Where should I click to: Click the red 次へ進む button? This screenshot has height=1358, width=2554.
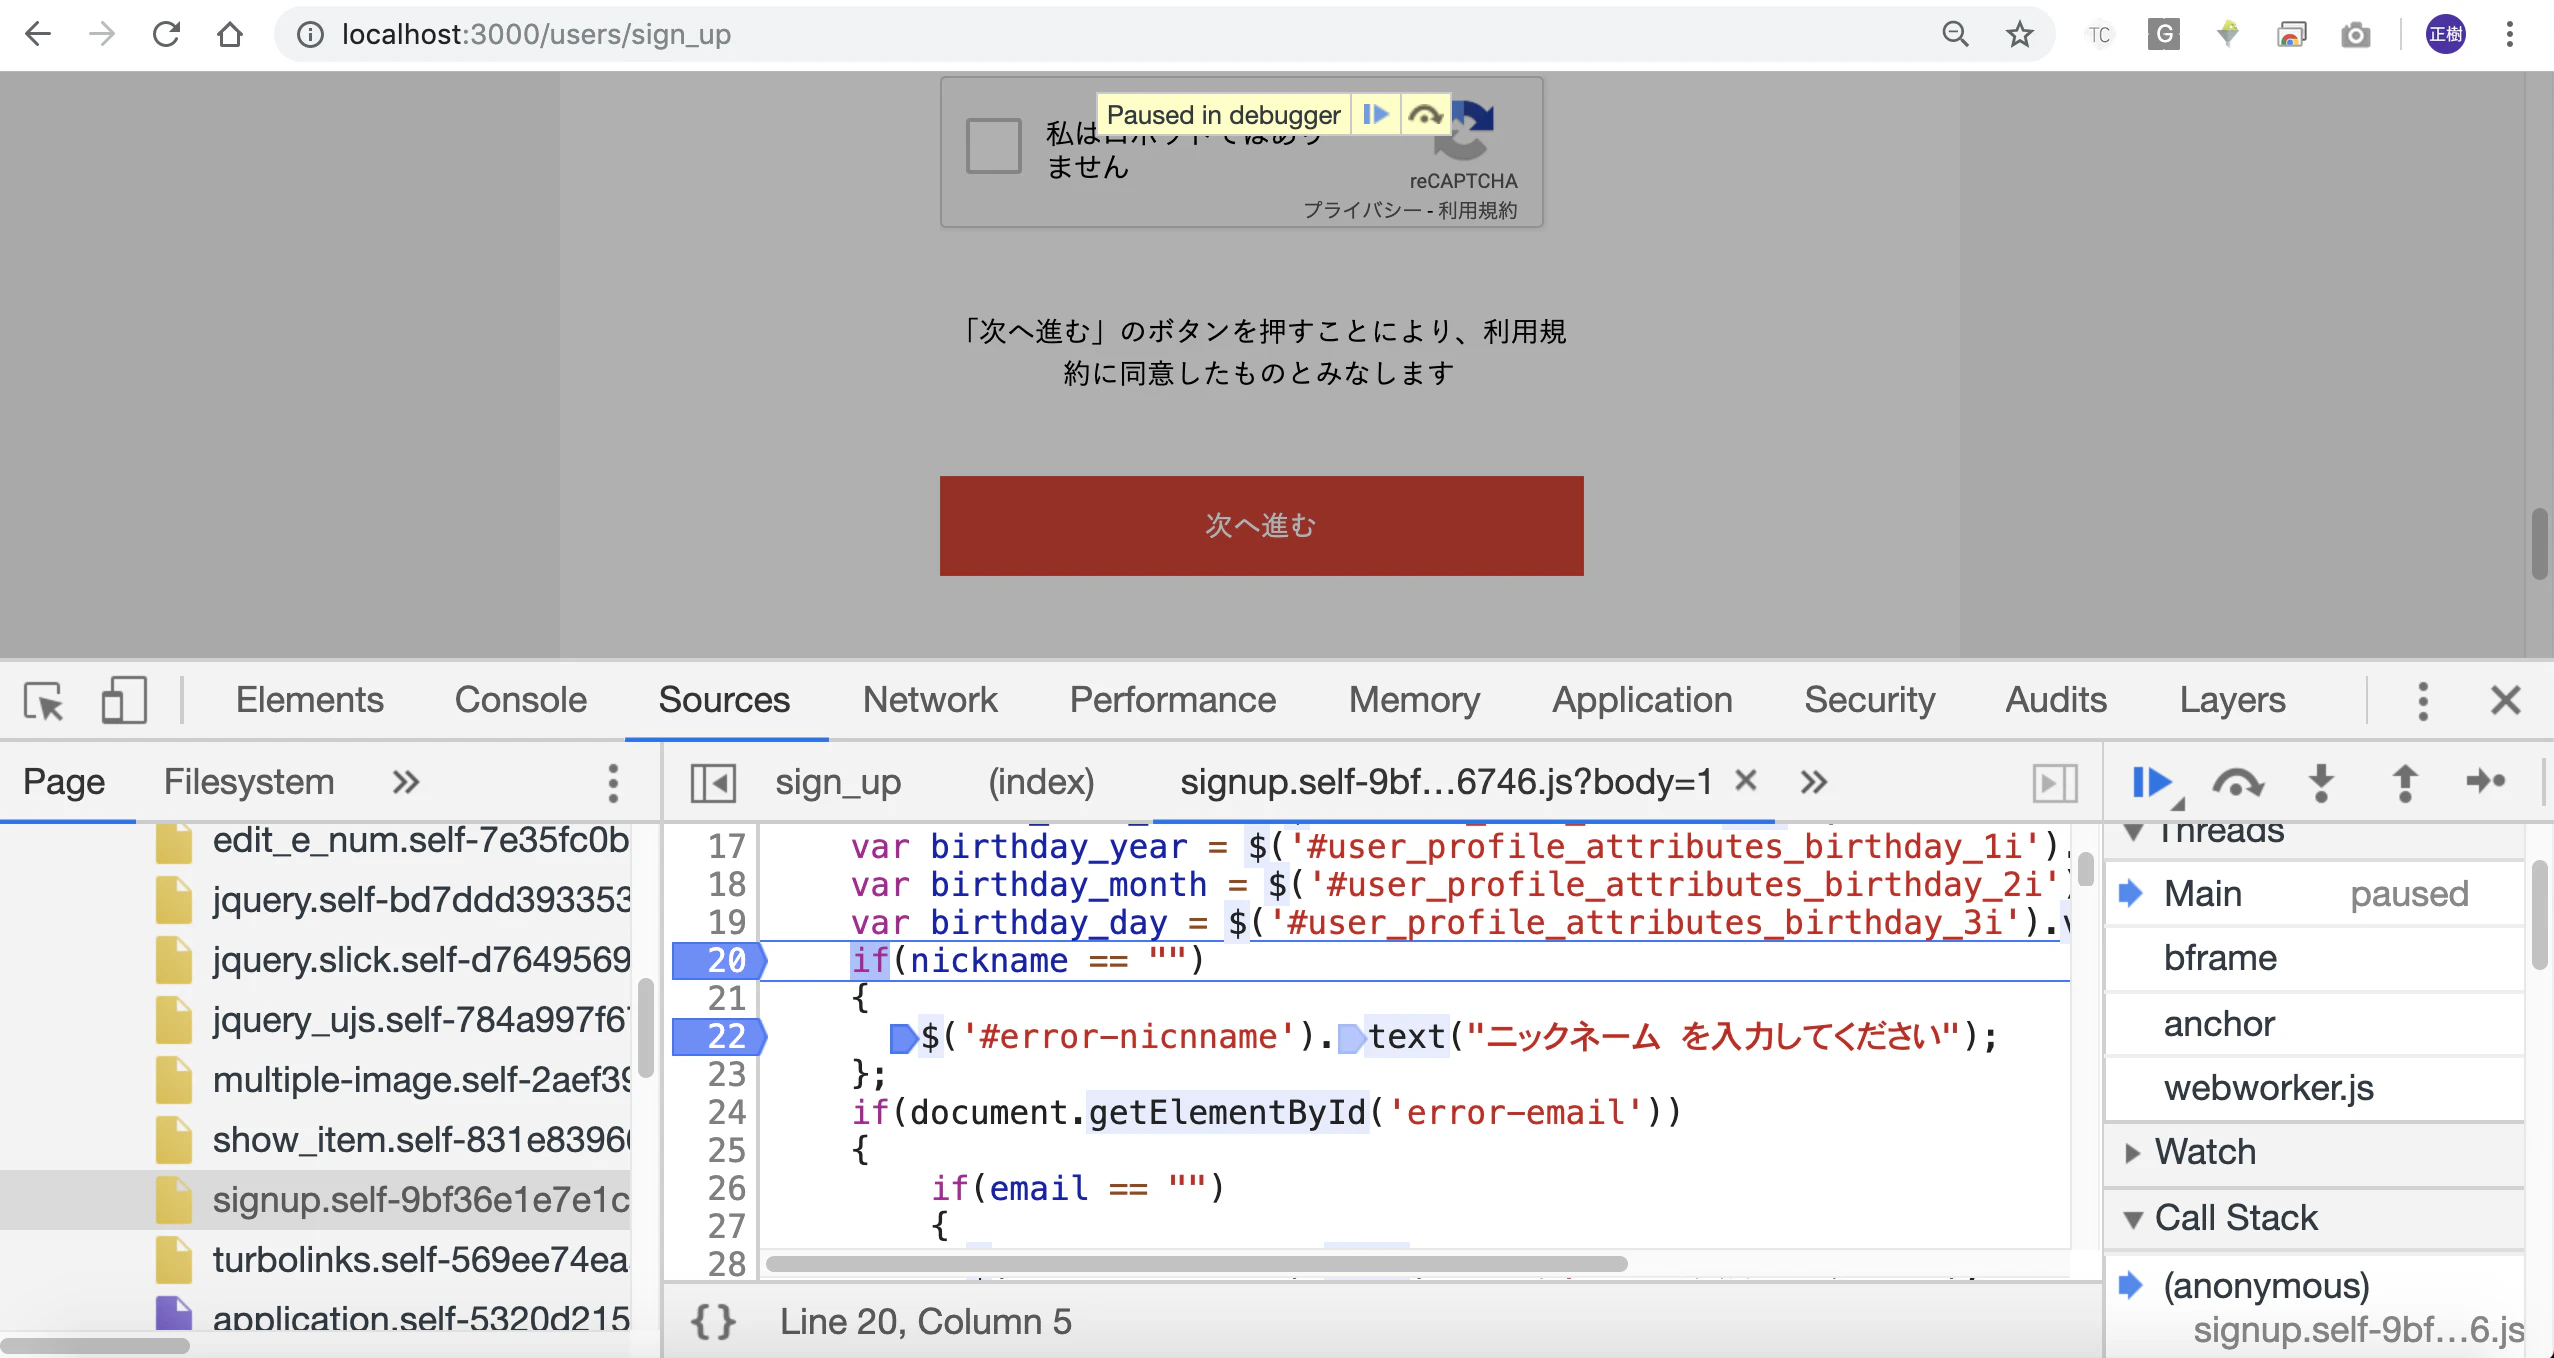[1261, 526]
